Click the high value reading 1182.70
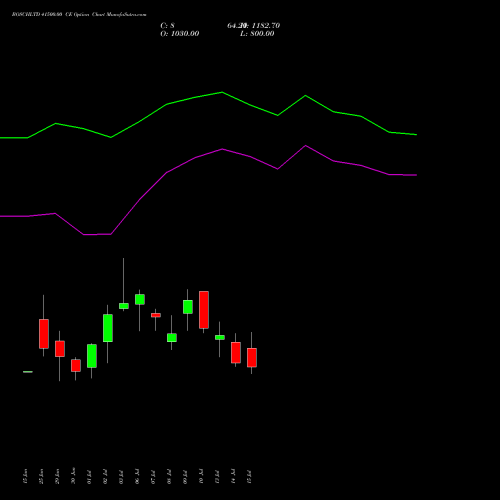 pos(266,26)
